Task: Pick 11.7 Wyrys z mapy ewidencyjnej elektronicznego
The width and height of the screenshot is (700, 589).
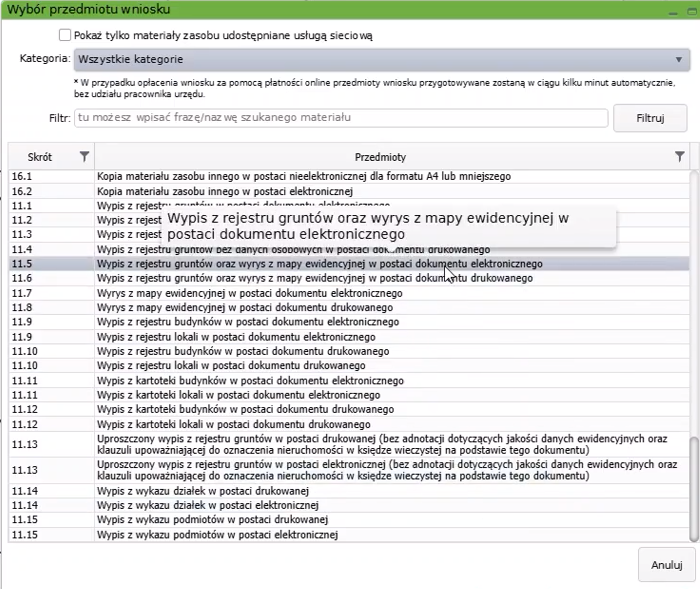Action: tap(249, 293)
